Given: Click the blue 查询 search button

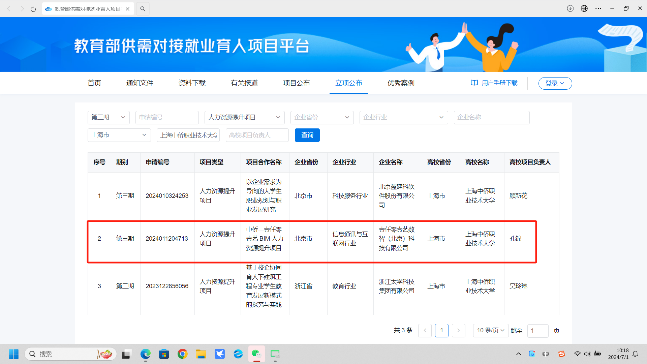Looking at the screenshot, I should tap(307, 135).
